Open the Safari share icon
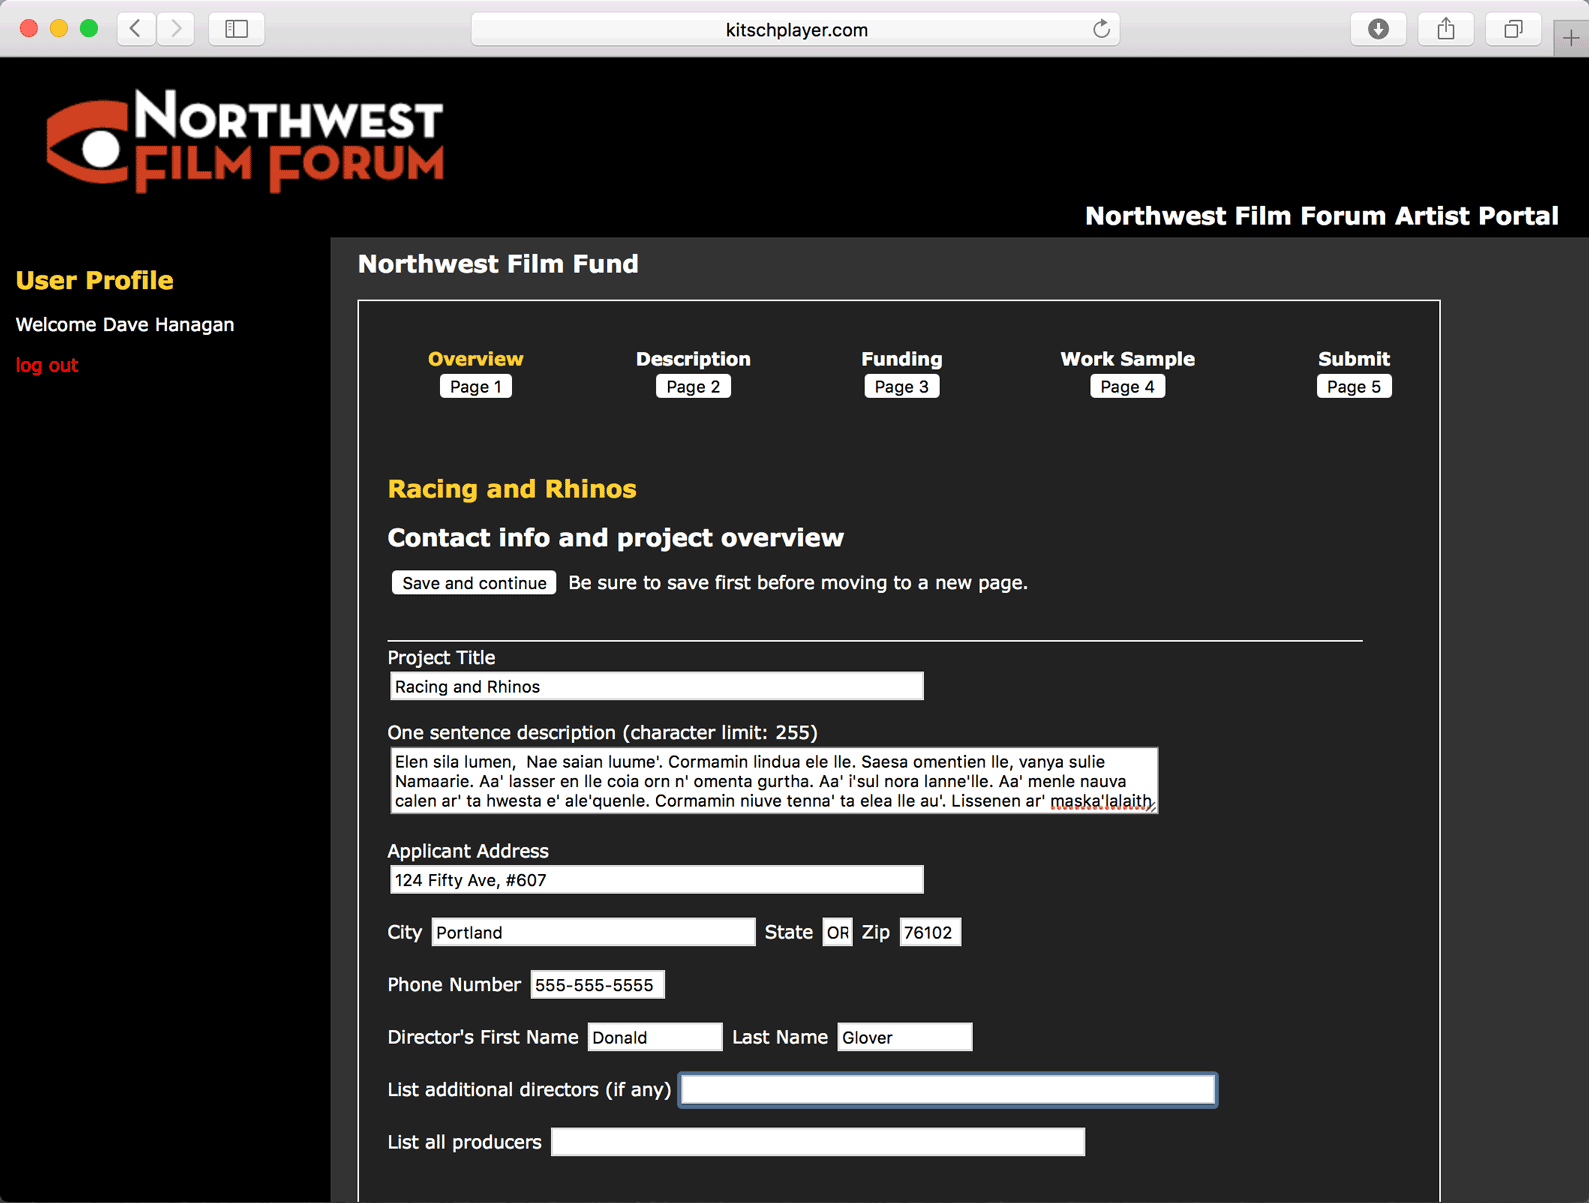Screen dimensions: 1589x1203 [1446, 29]
